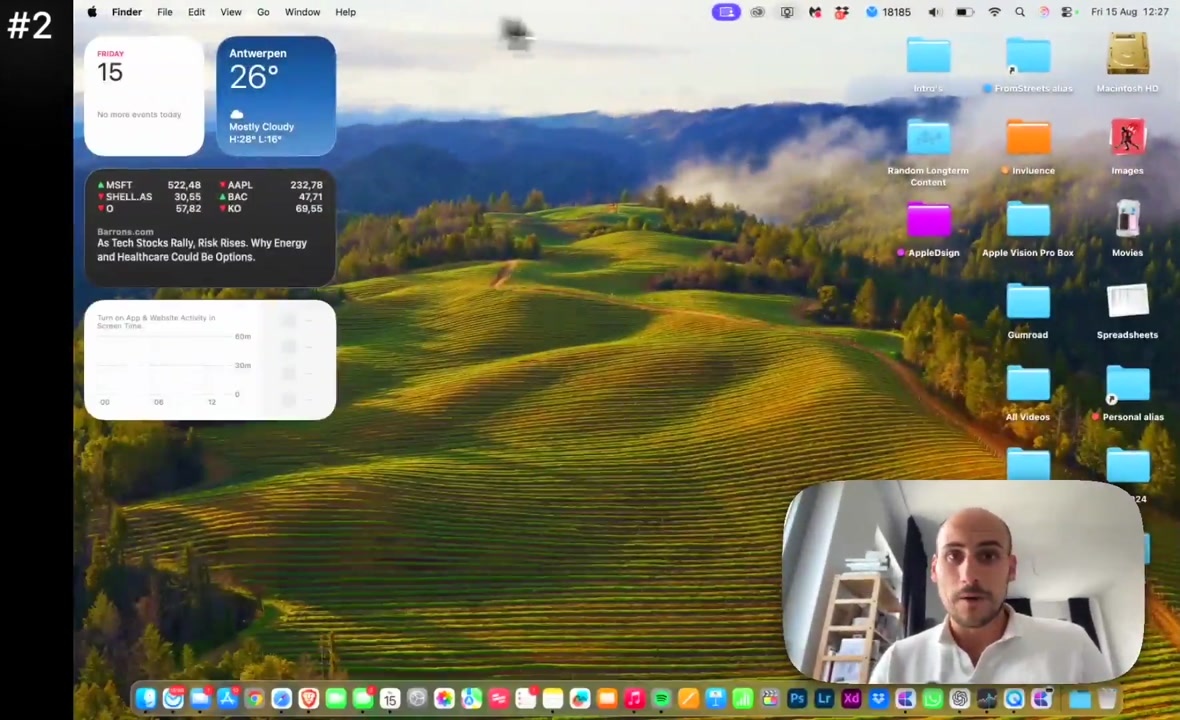Open the Barrons.com tech stocks headline
The width and height of the screenshot is (1180, 720).
tap(202, 250)
